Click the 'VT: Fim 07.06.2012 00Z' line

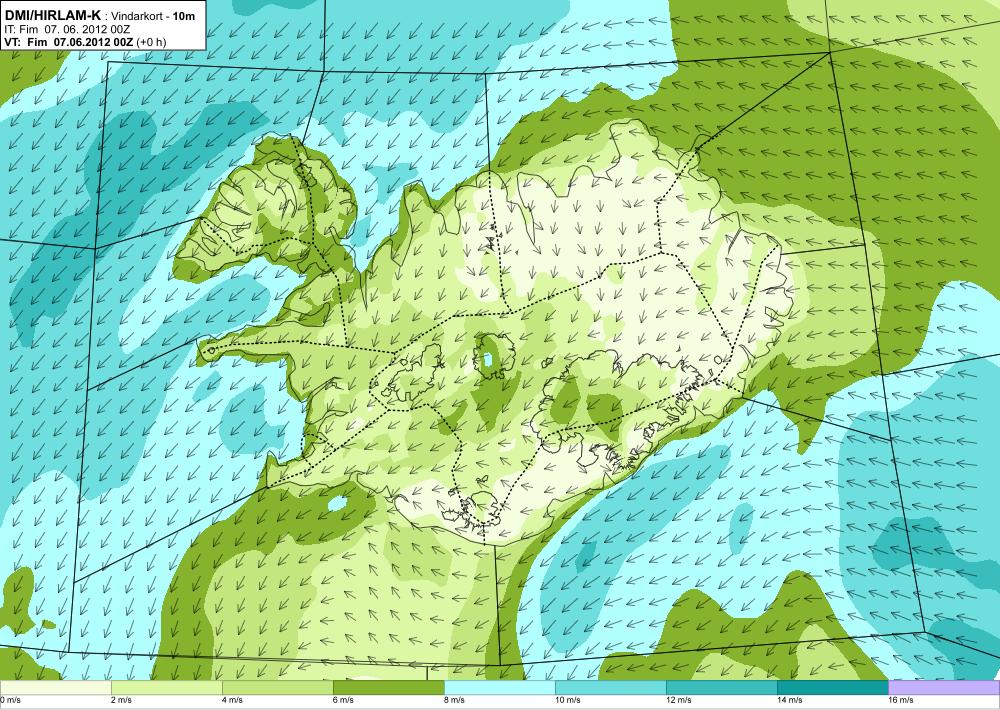pyautogui.click(x=68, y=42)
